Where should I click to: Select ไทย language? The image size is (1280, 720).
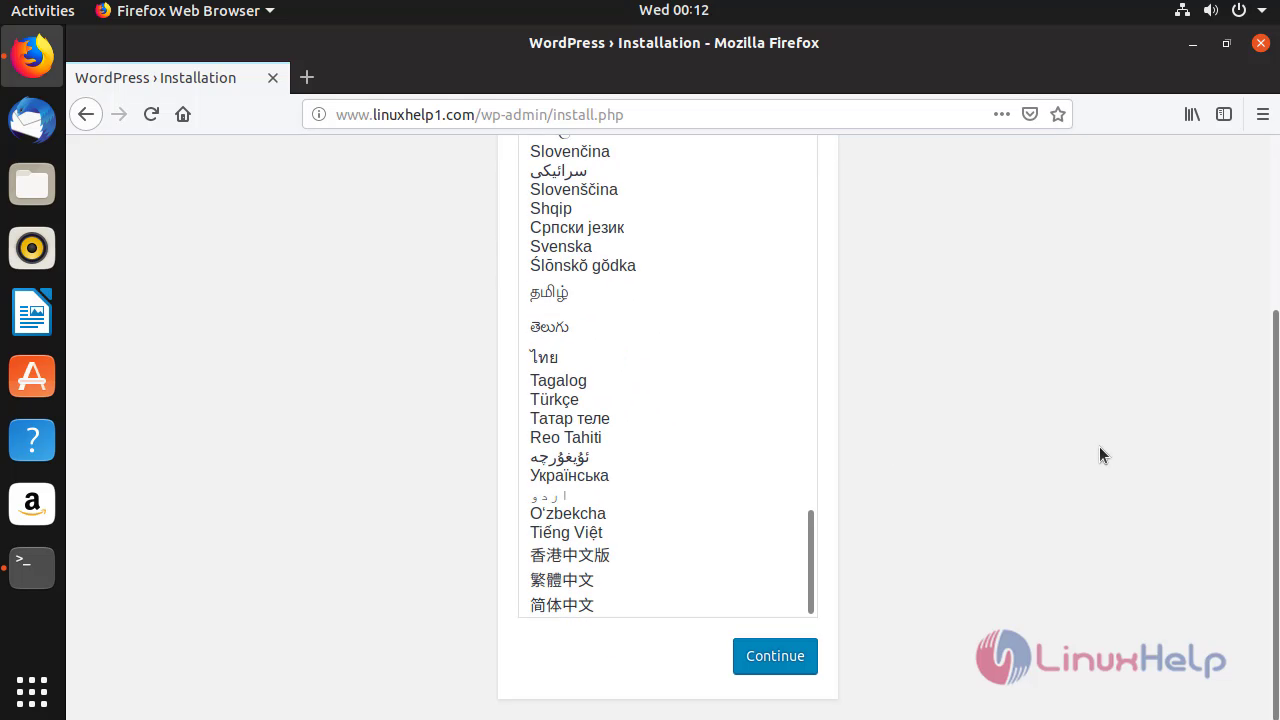point(544,357)
